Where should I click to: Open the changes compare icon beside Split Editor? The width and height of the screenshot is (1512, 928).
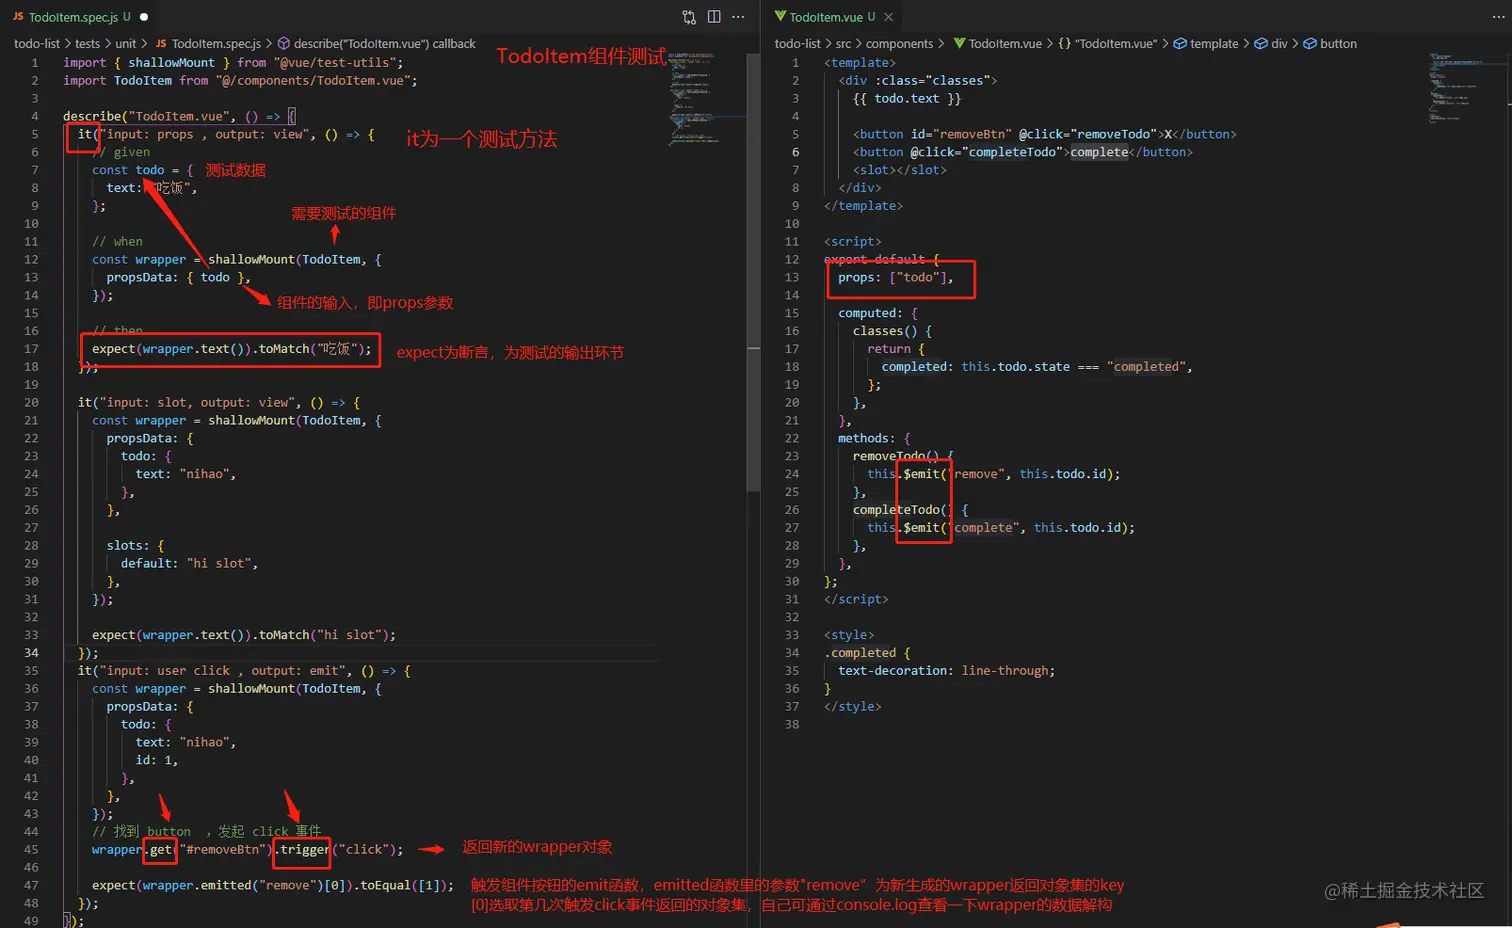pyautogui.click(x=689, y=17)
